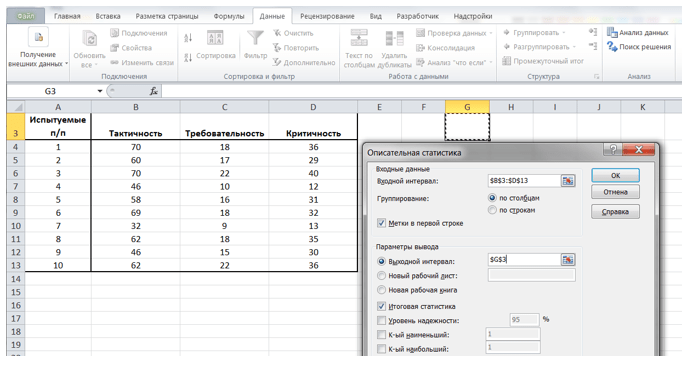This screenshot has width=689, height=367.
Task: Click Изменить связи
Action: coord(142,63)
